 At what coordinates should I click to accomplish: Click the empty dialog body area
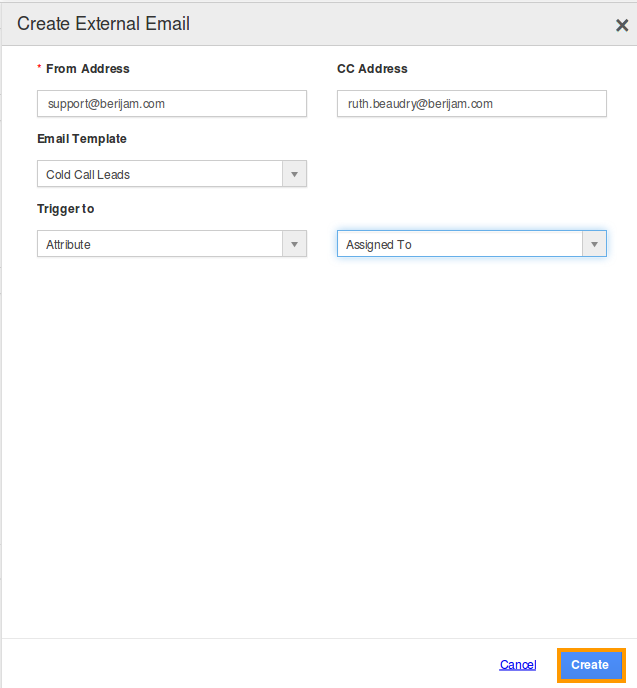tap(319, 439)
